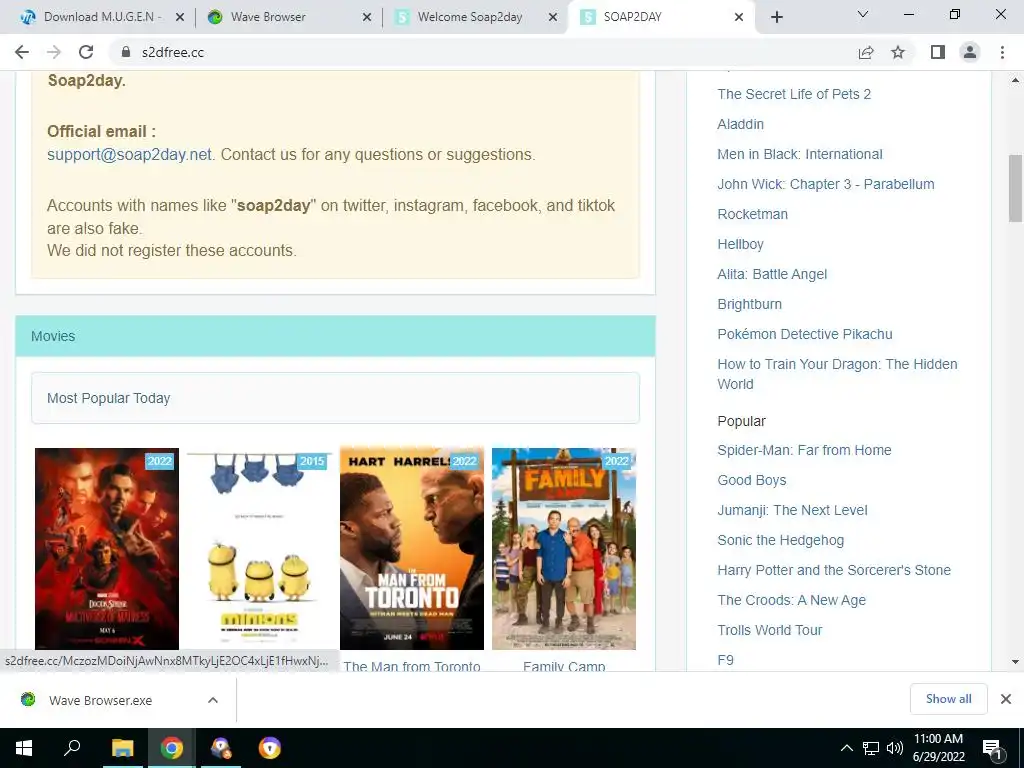
Task: Share this page via share icon
Action: (x=866, y=52)
